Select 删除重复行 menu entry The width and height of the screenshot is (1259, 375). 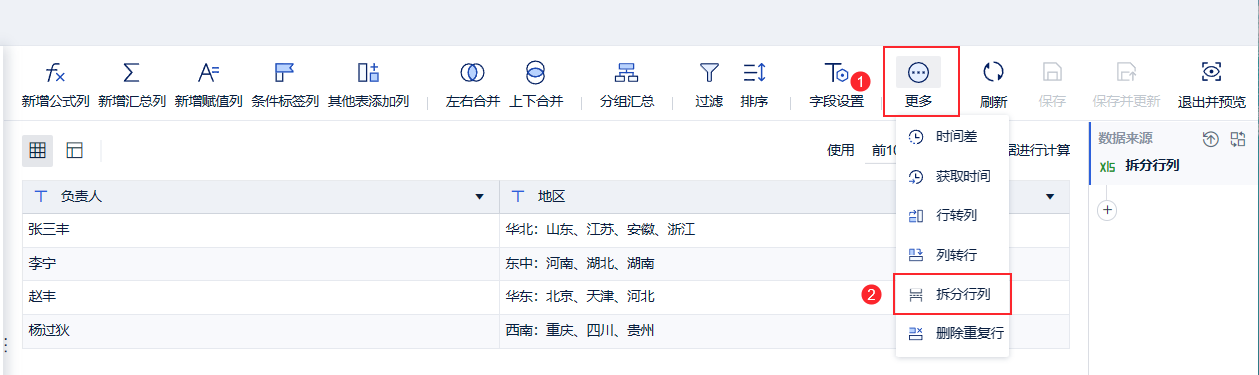point(952,333)
